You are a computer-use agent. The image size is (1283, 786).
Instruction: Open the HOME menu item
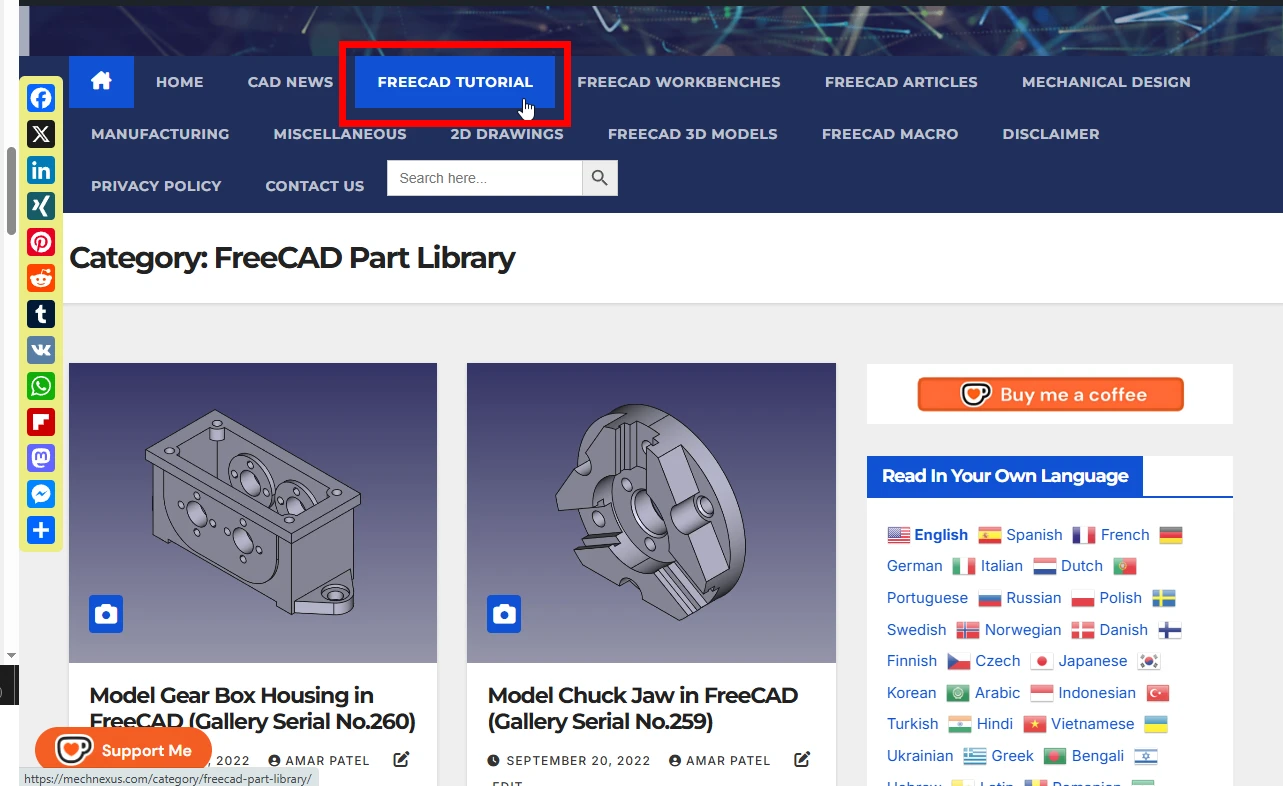point(180,82)
